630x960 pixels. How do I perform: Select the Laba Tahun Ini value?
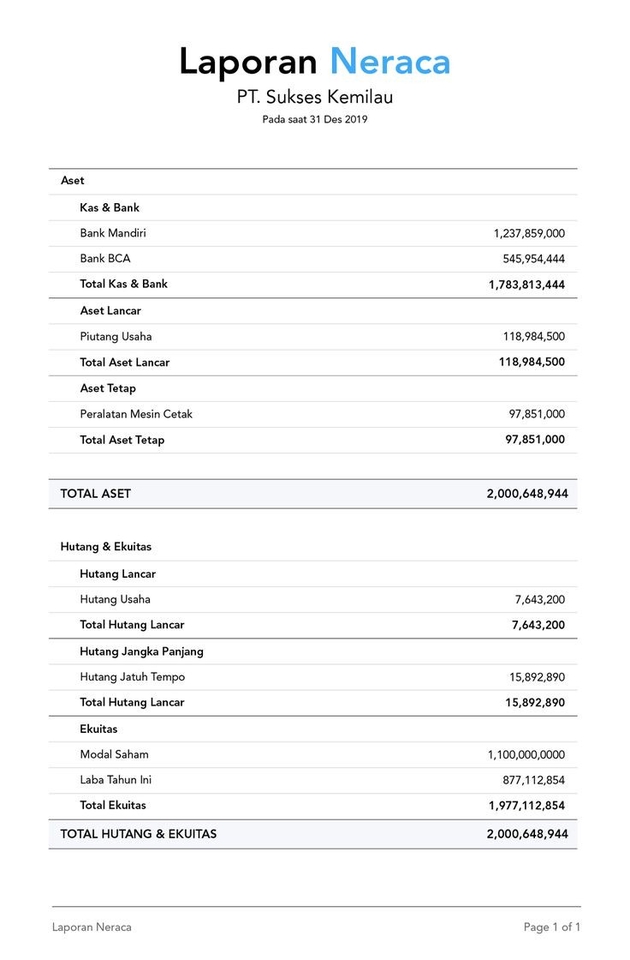tap(533, 780)
